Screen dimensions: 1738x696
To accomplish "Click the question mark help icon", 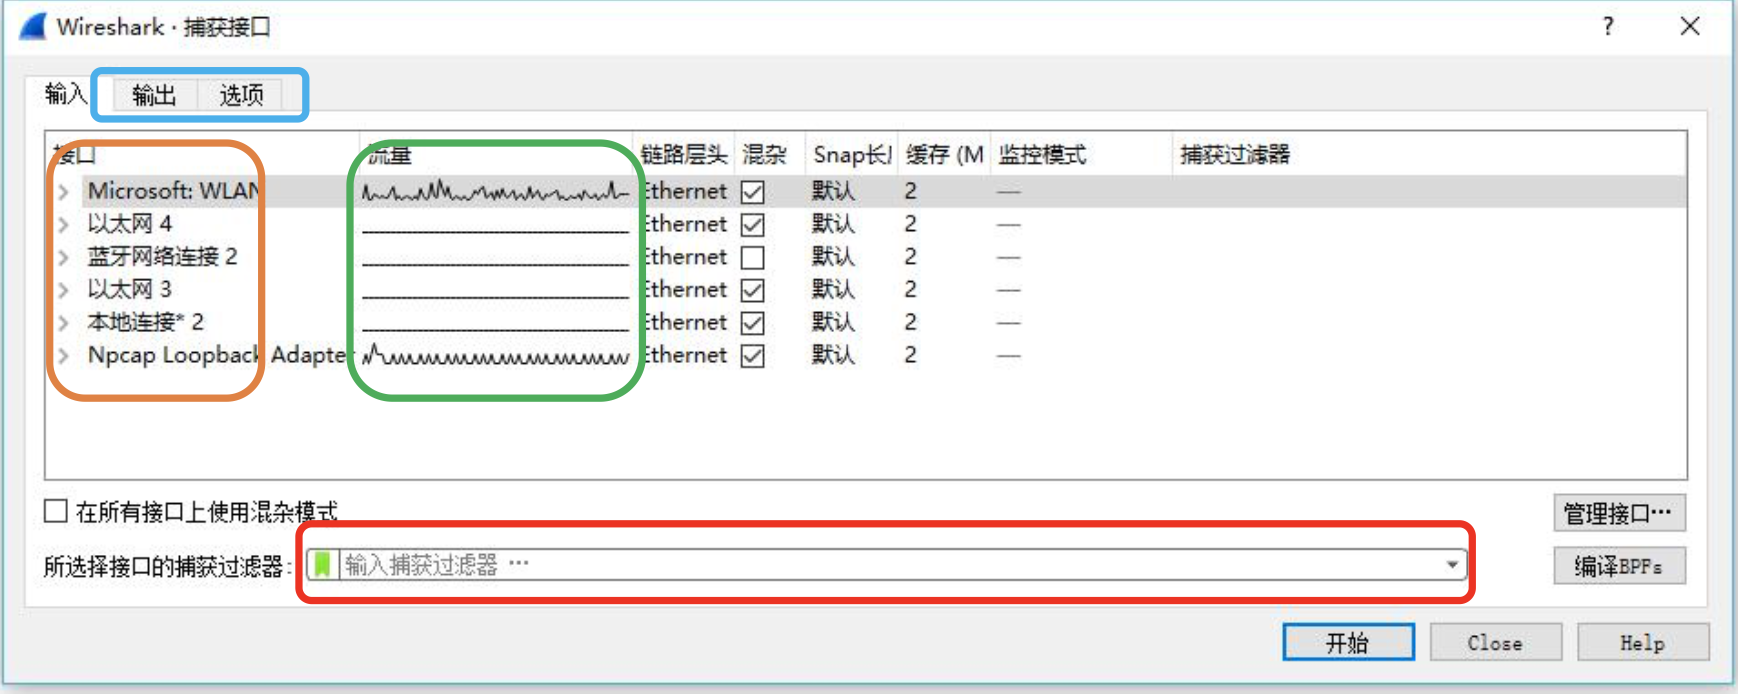I will pyautogui.click(x=1608, y=26).
